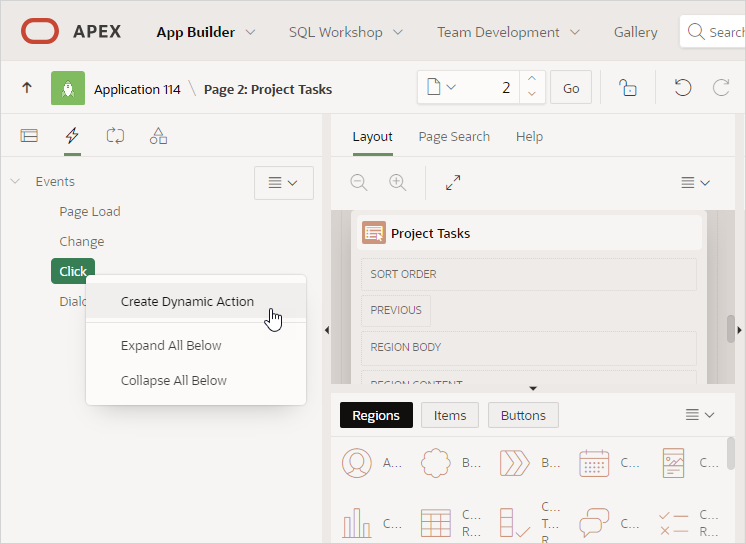Open the Team Development dropdown chevron

(x=575, y=32)
